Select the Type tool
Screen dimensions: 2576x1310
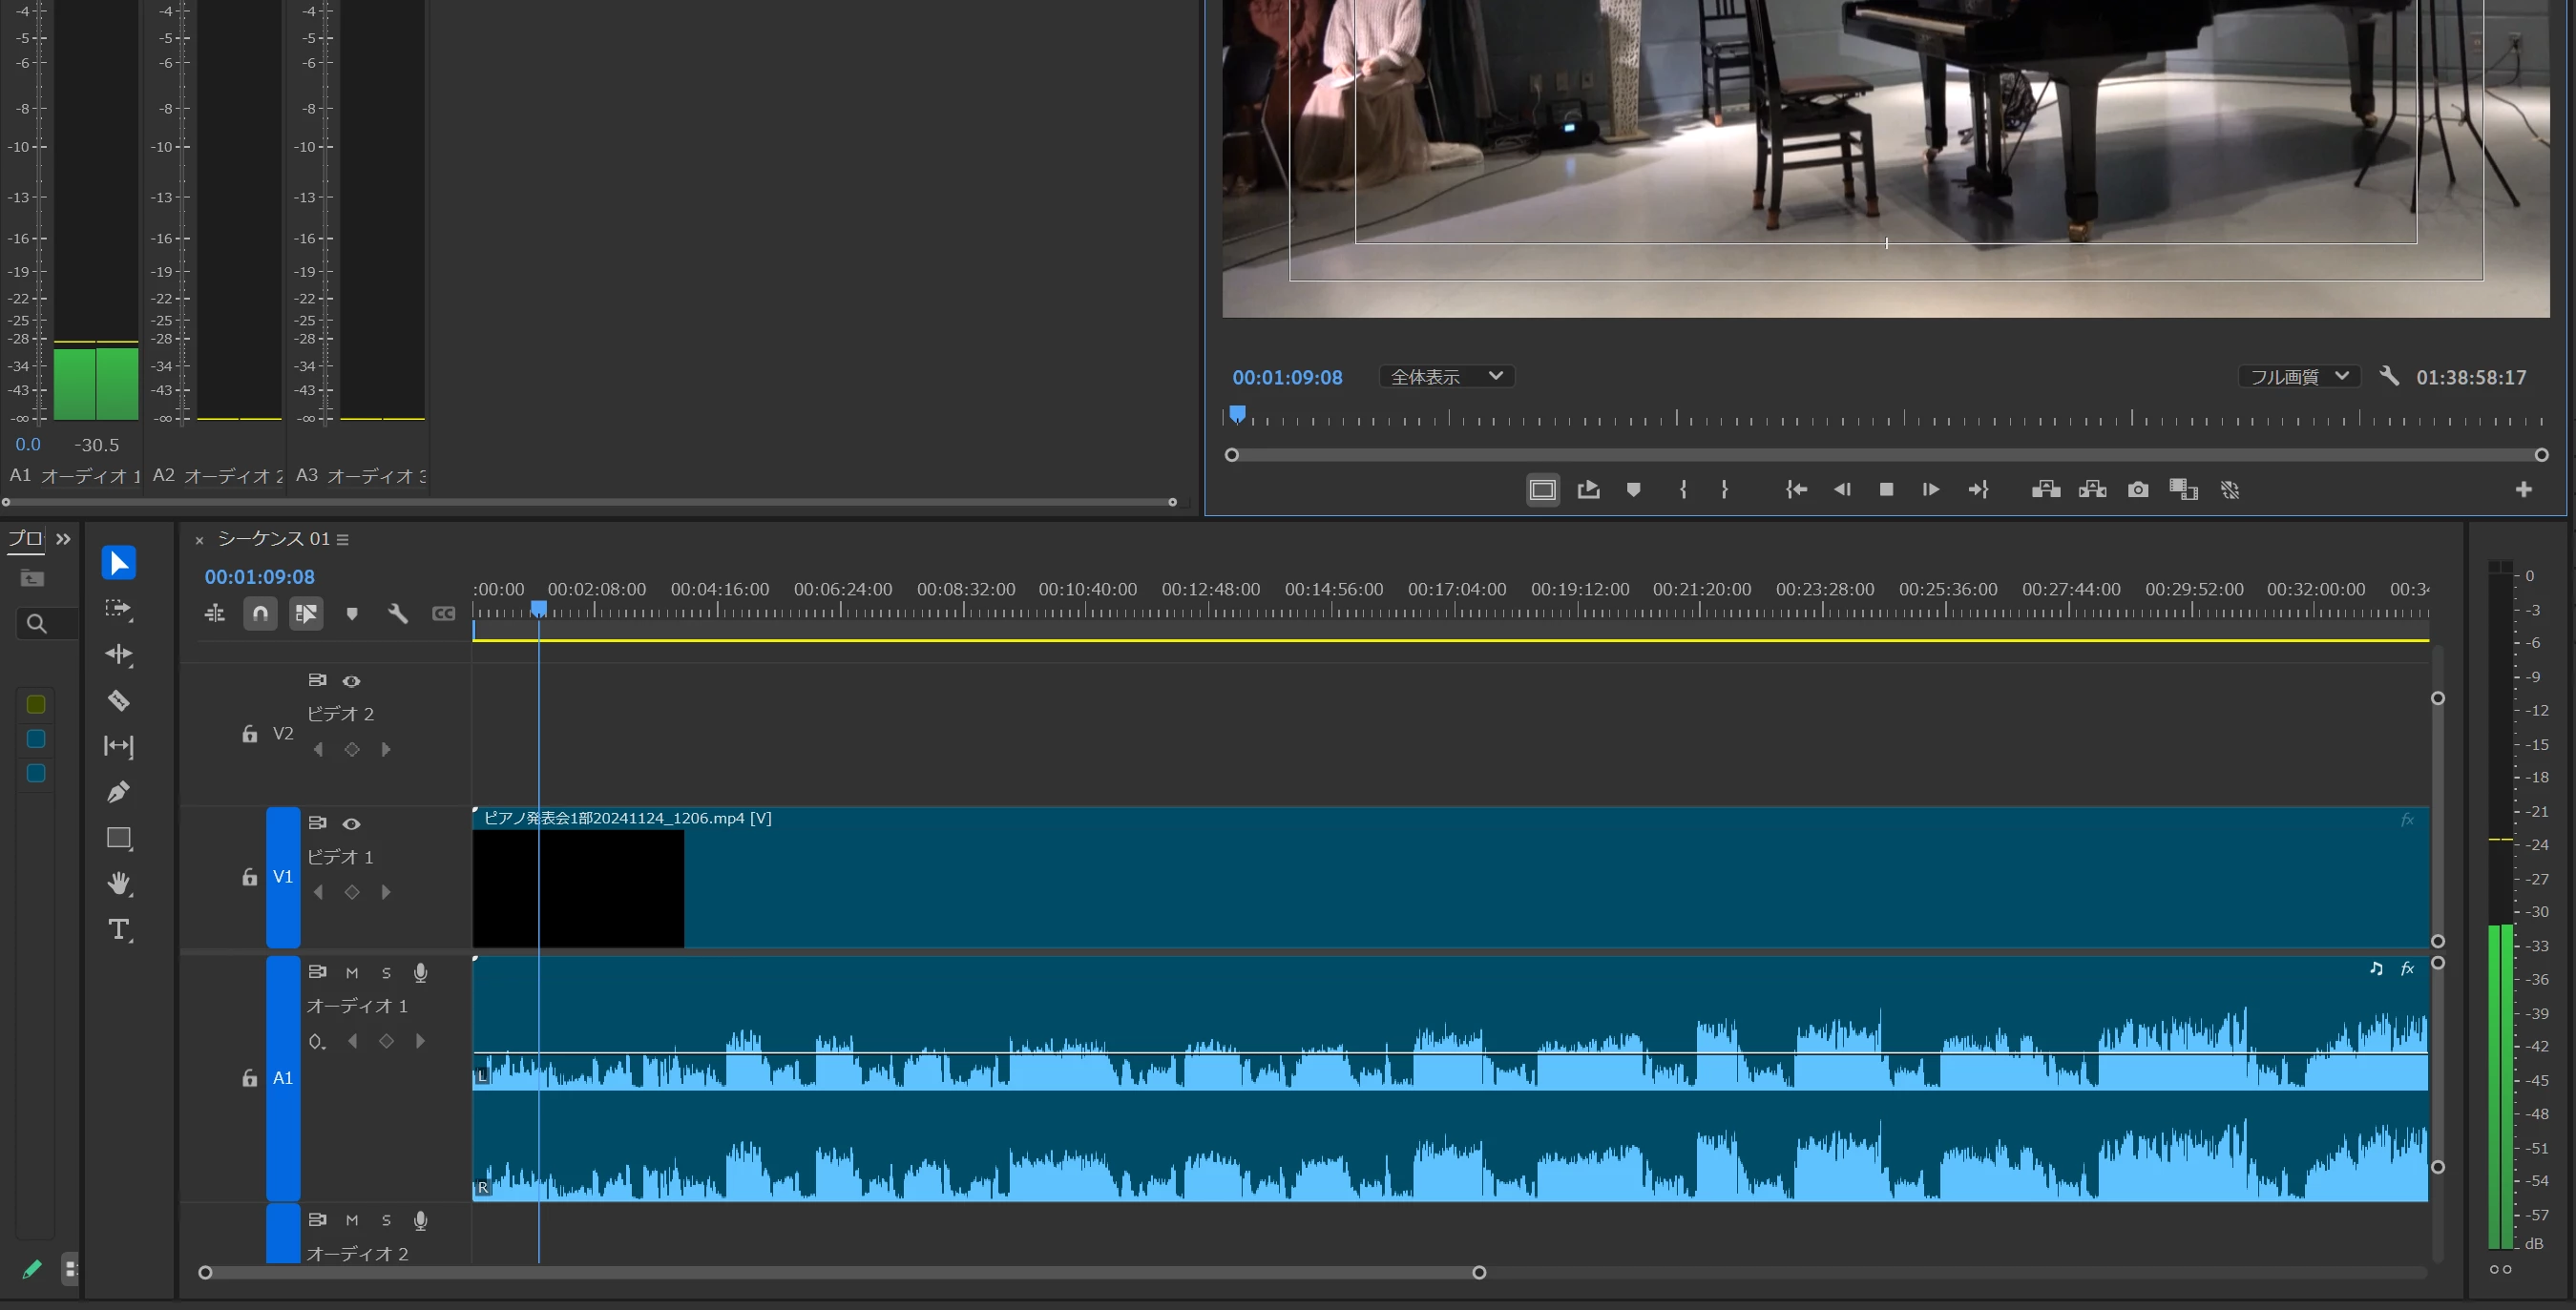pos(118,930)
